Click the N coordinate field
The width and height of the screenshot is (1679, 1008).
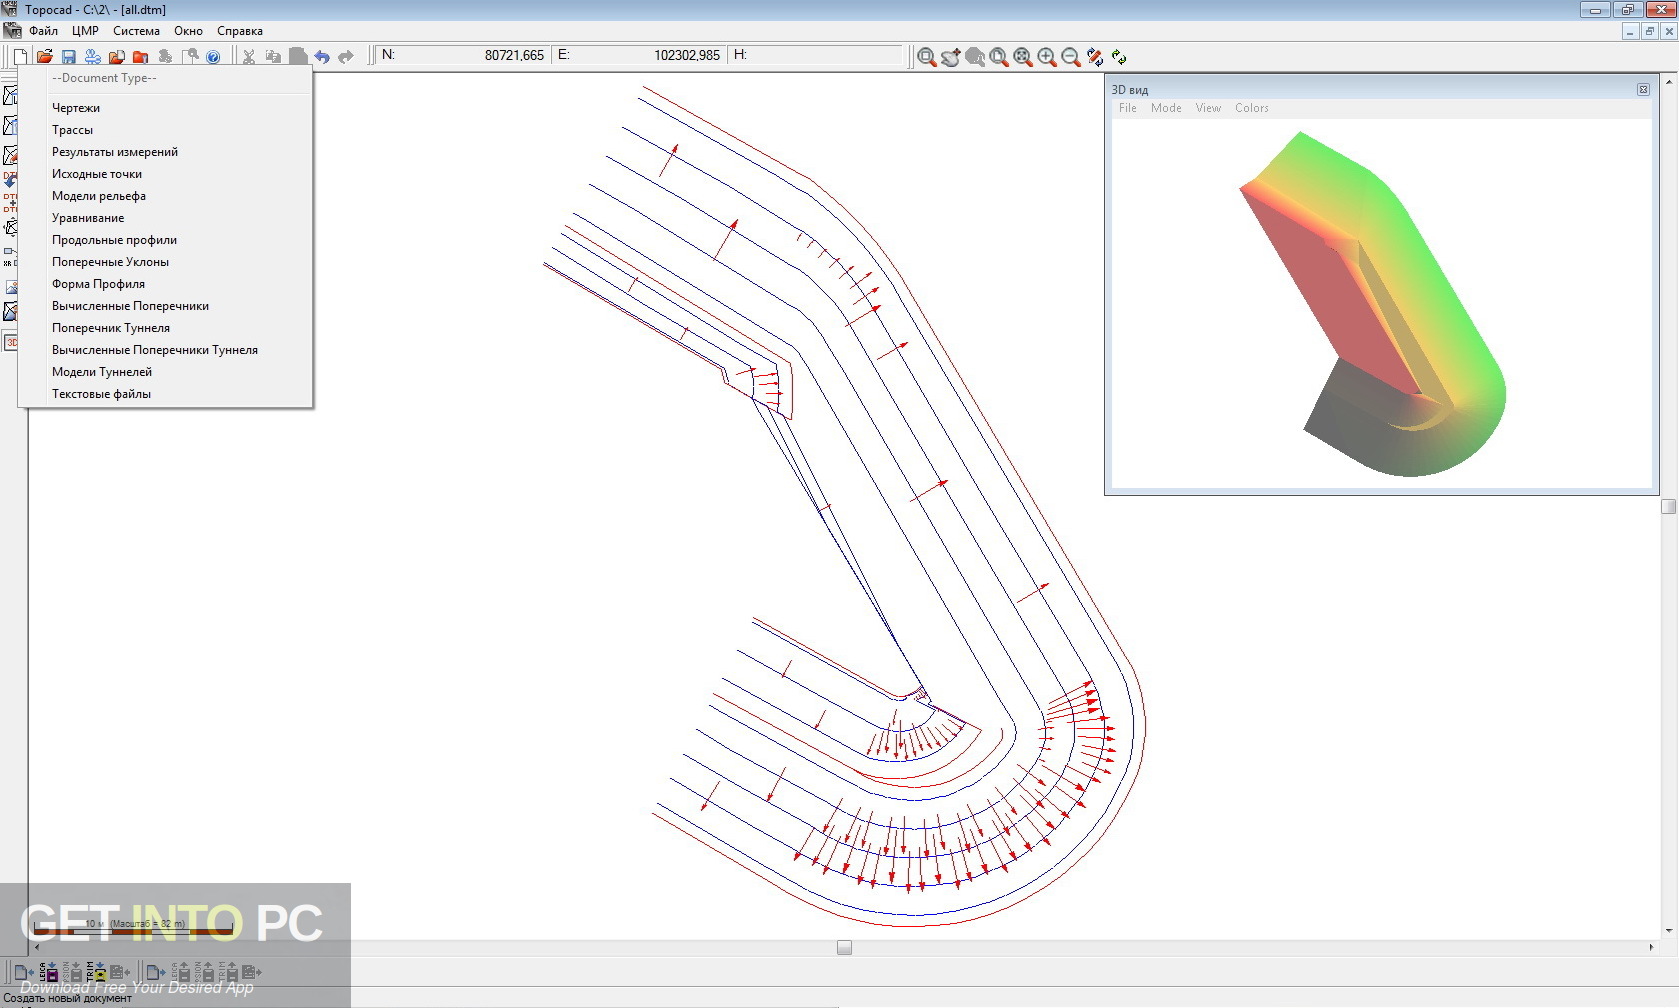point(463,55)
